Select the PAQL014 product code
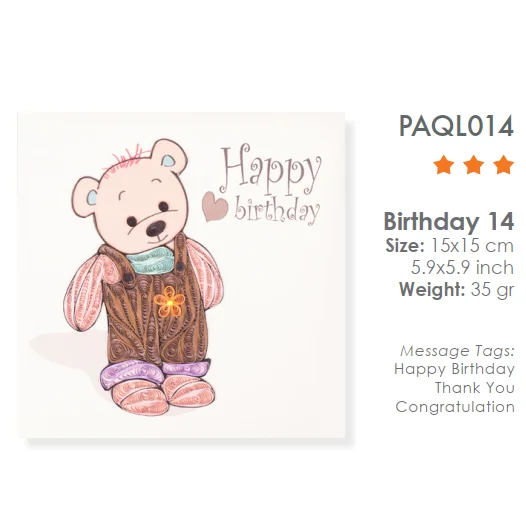Screen dimensions: 526x526 click(456, 126)
